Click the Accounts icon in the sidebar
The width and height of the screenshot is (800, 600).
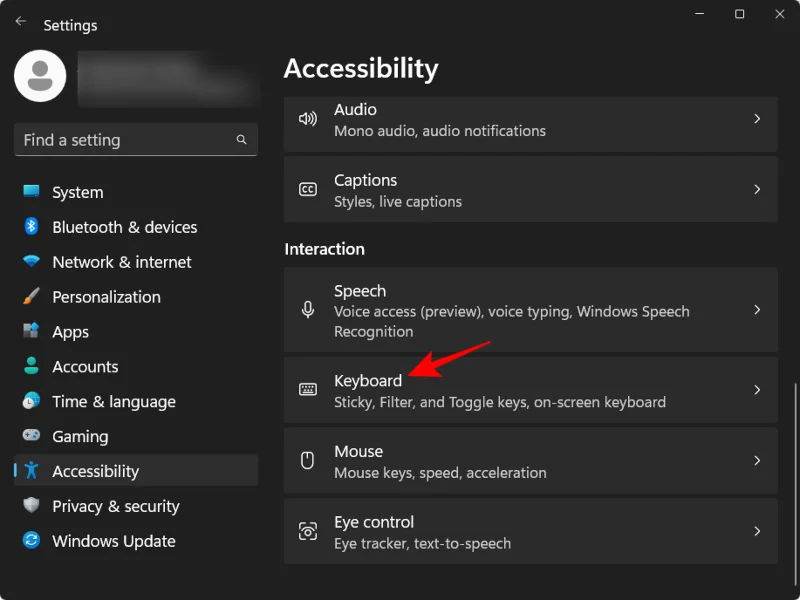(30, 366)
